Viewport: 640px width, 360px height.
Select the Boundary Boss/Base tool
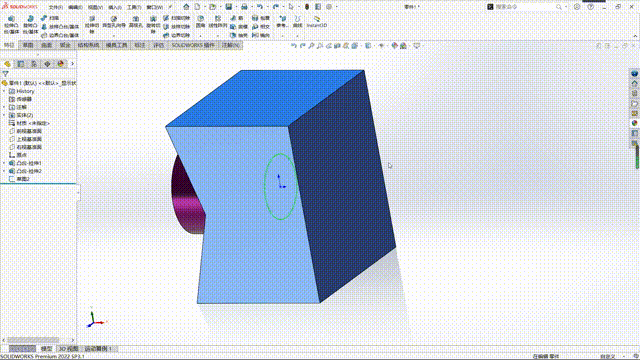[60, 36]
